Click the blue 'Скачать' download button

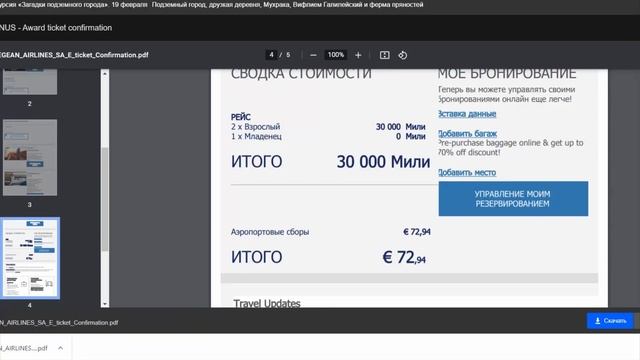tap(610, 321)
